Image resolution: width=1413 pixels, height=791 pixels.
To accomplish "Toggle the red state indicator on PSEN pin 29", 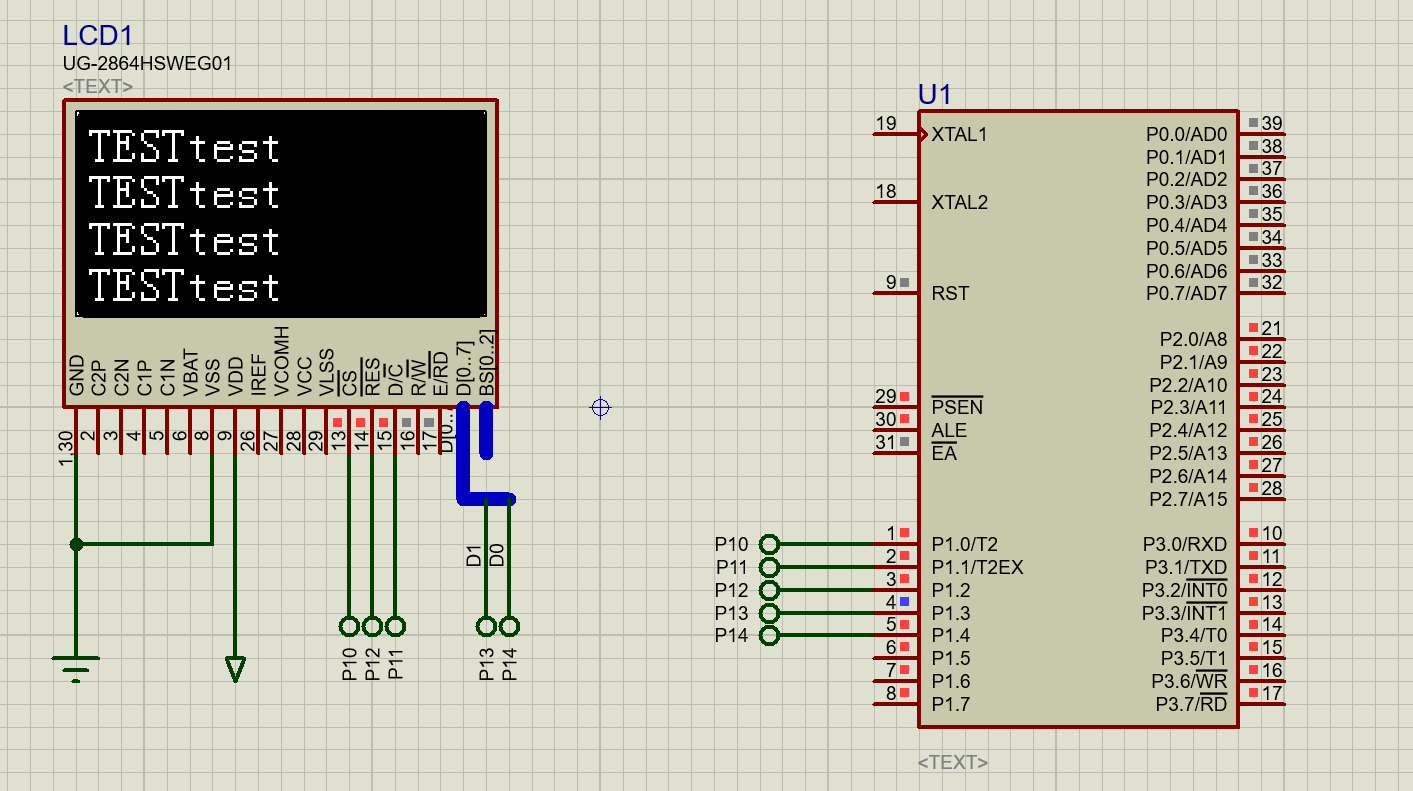I will [903, 396].
